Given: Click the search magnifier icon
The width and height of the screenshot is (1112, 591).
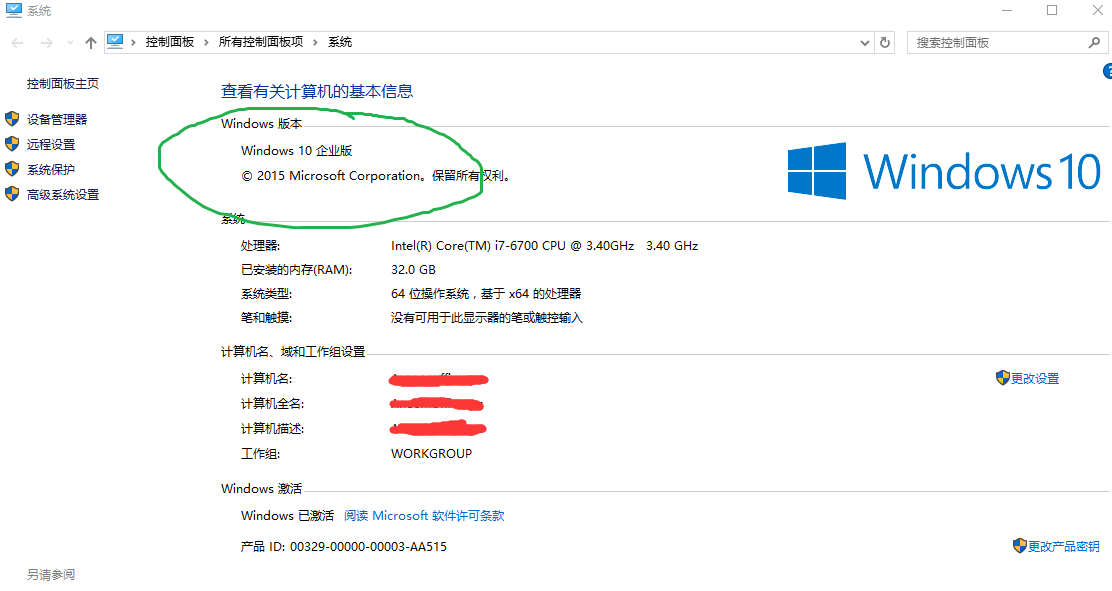Looking at the screenshot, I should (1094, 43).
